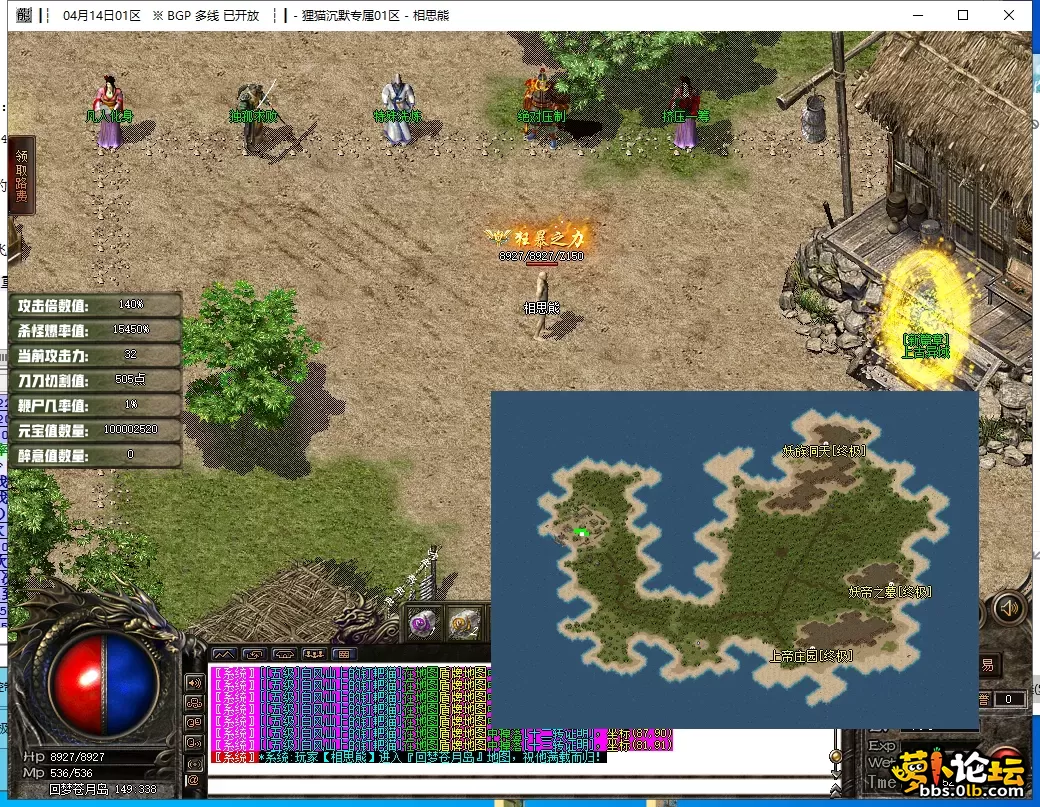Click the chat scroll down arrow
The width and height of the screenshot is (1040, 807).
pos(836,773)
